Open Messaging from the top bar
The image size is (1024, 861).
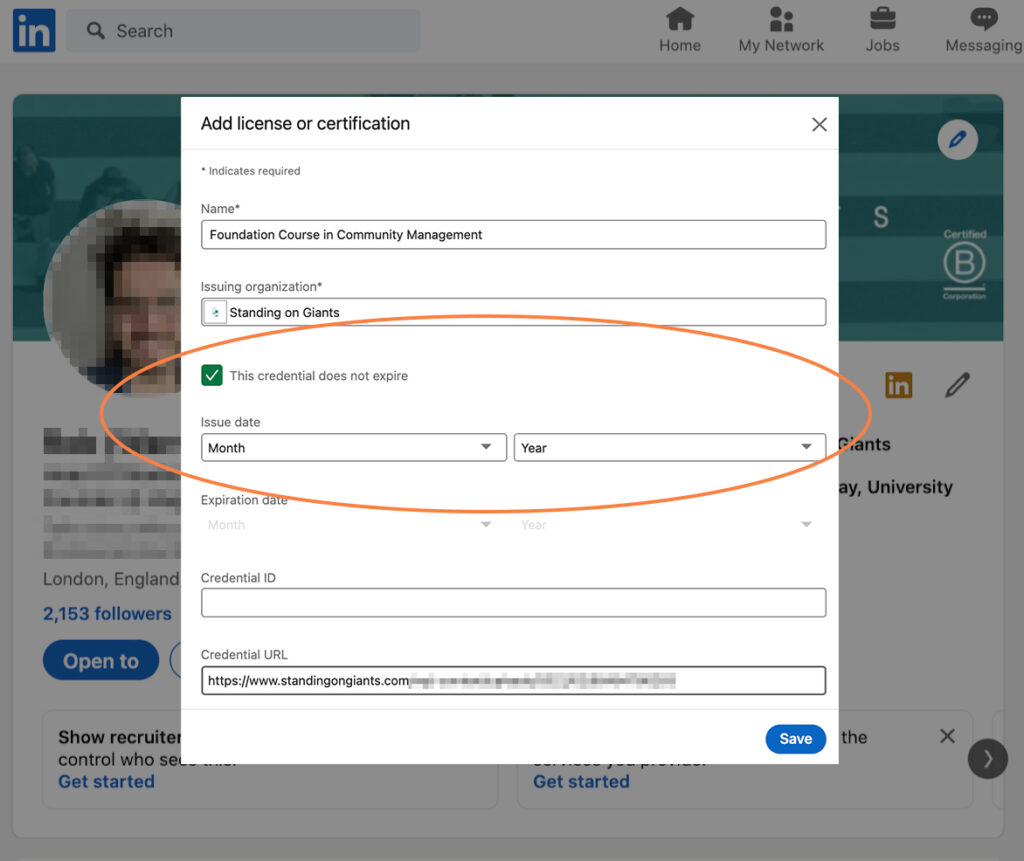pyautogui.click(x=984, y=30)
